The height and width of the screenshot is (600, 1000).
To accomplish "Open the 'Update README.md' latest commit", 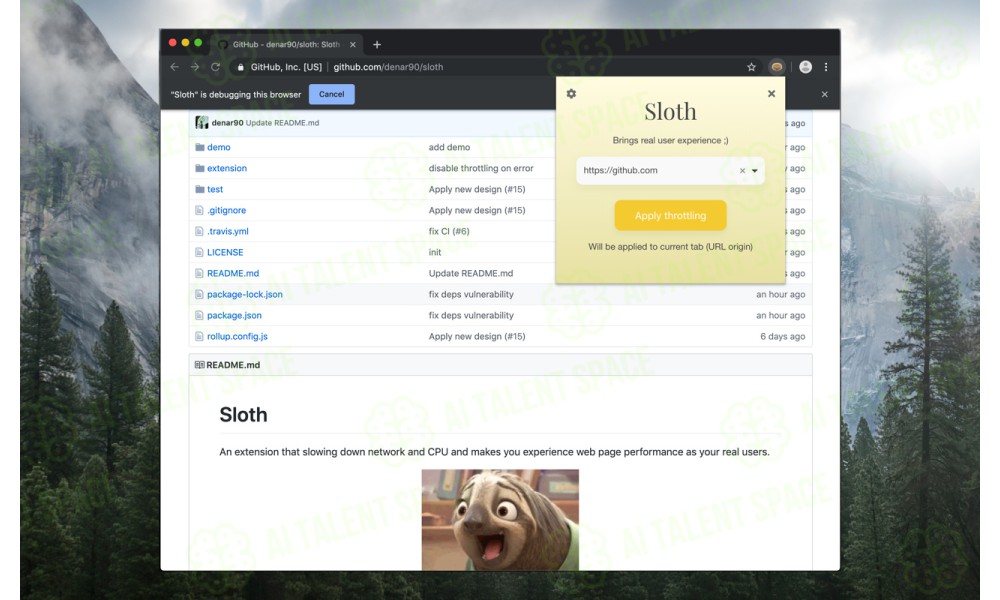I will point(283,123).
